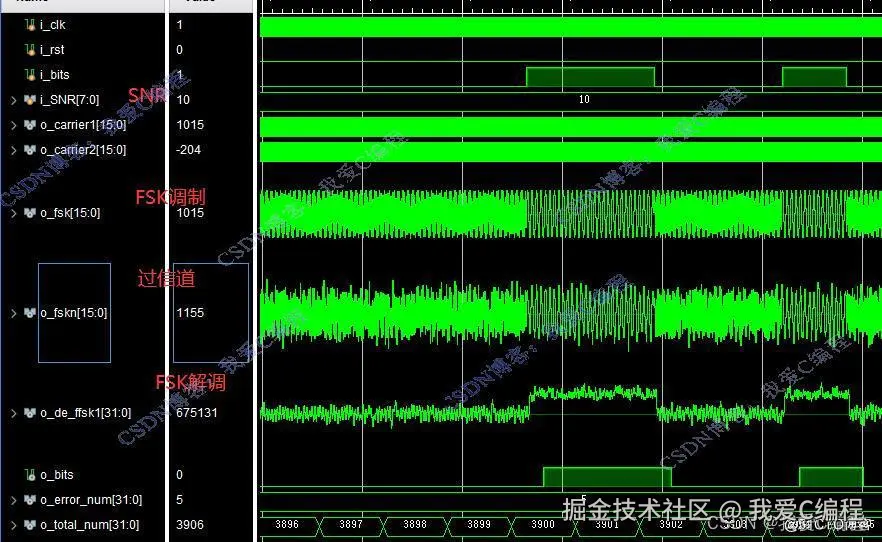Expand the o_carrier2[15:0] bus

[14, 150]
